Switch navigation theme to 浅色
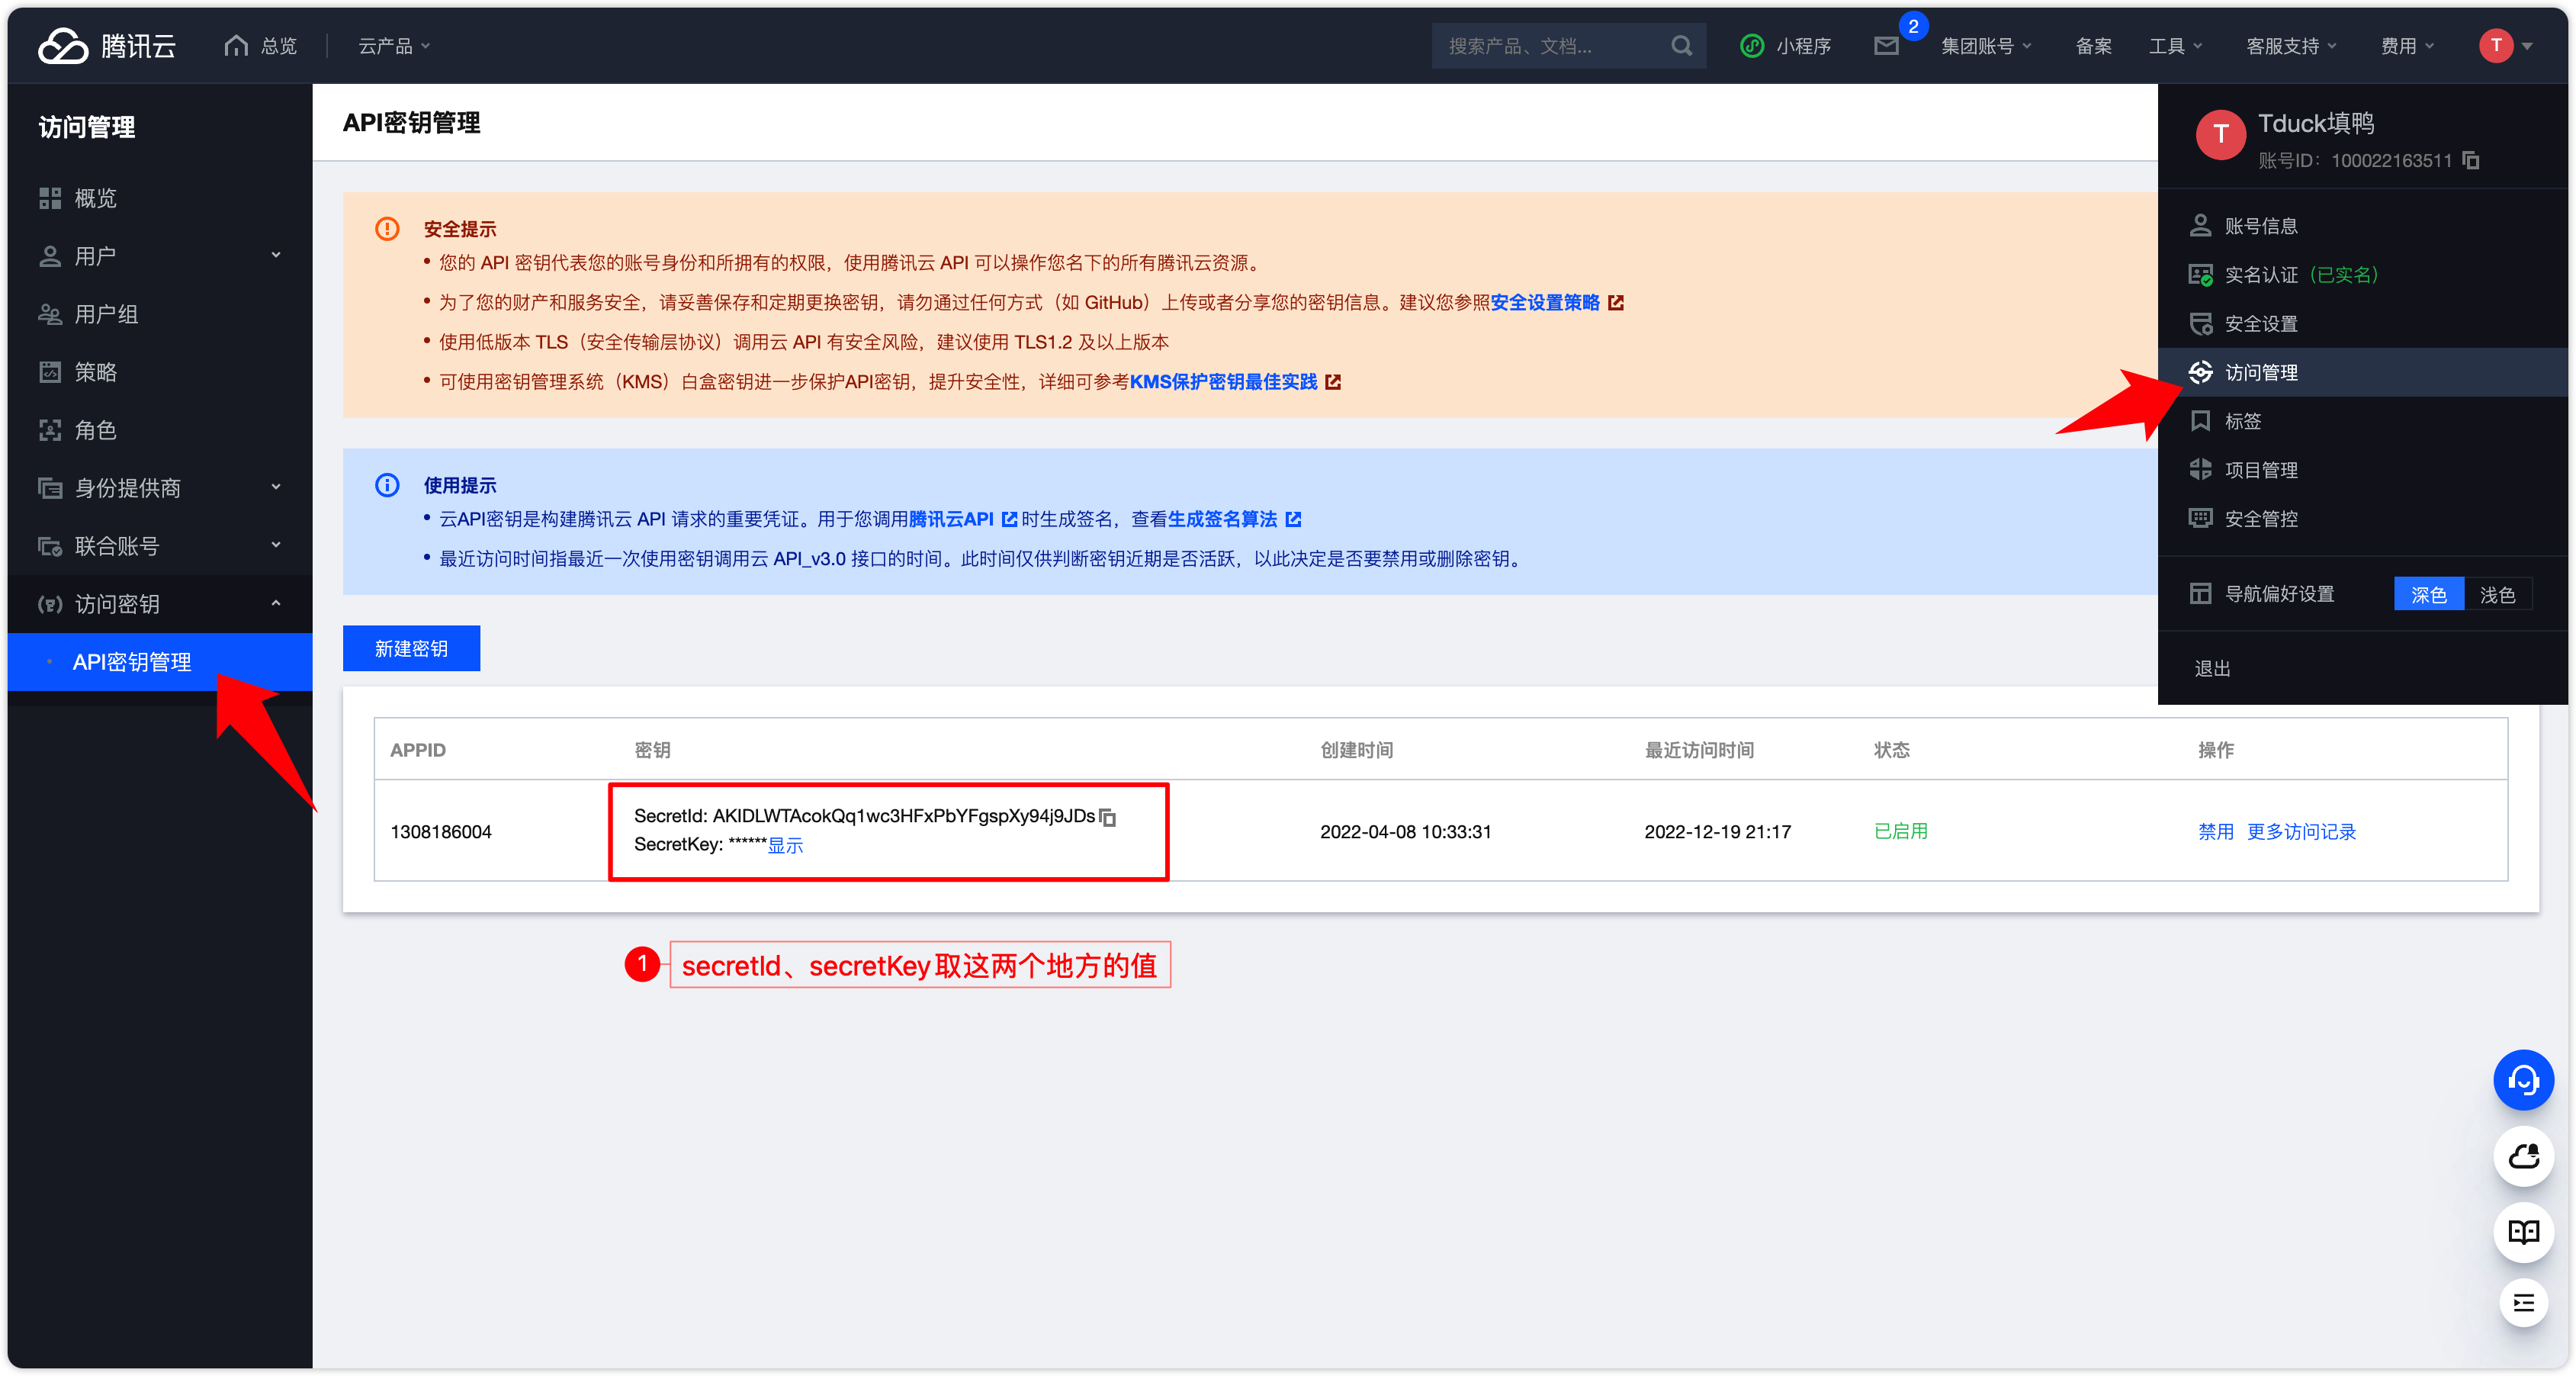The width and height of the screenshot is (2576, 1376). [2497, 594]
